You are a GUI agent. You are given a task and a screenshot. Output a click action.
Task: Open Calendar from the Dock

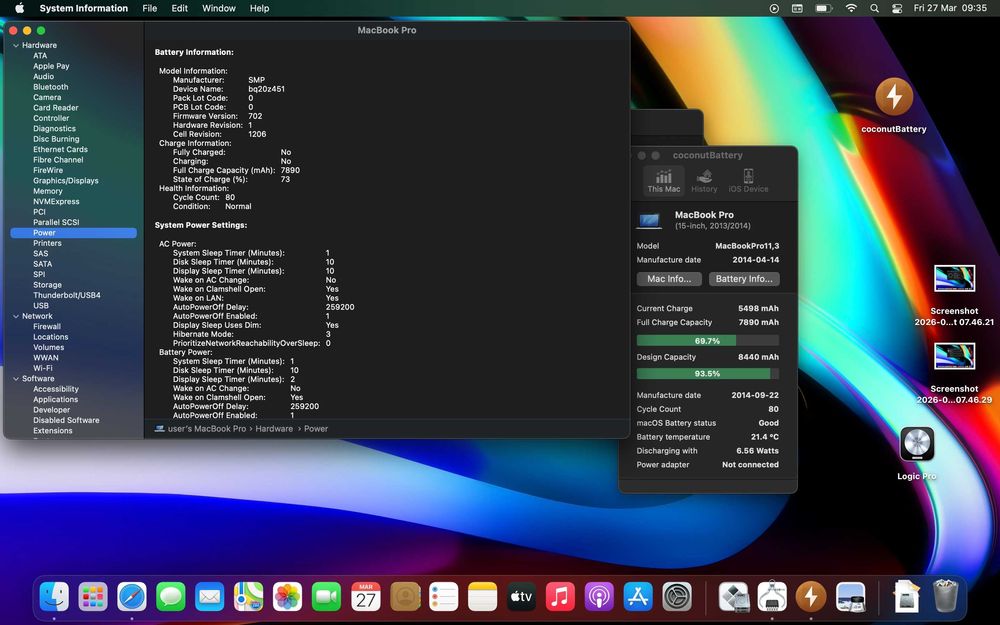tap(365, 597)
